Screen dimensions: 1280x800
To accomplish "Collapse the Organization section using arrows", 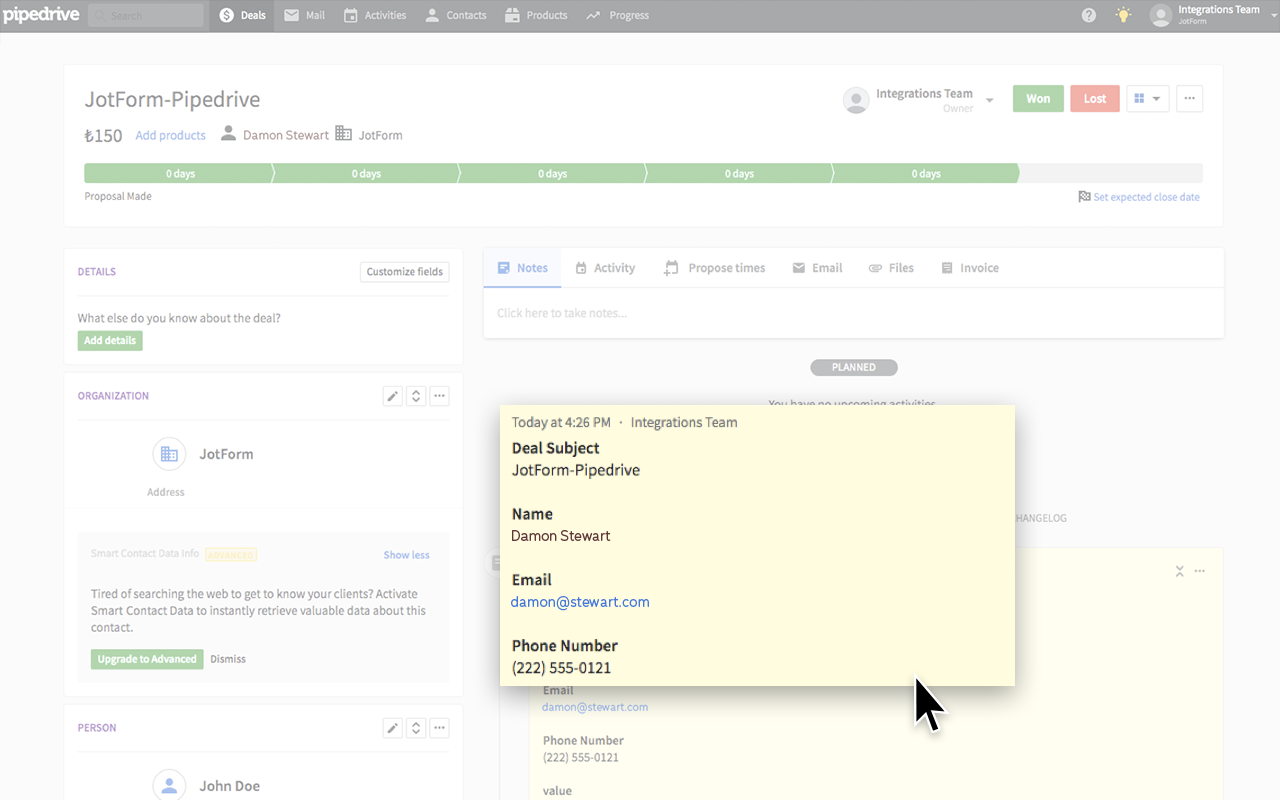I will [x=416, y=396].
